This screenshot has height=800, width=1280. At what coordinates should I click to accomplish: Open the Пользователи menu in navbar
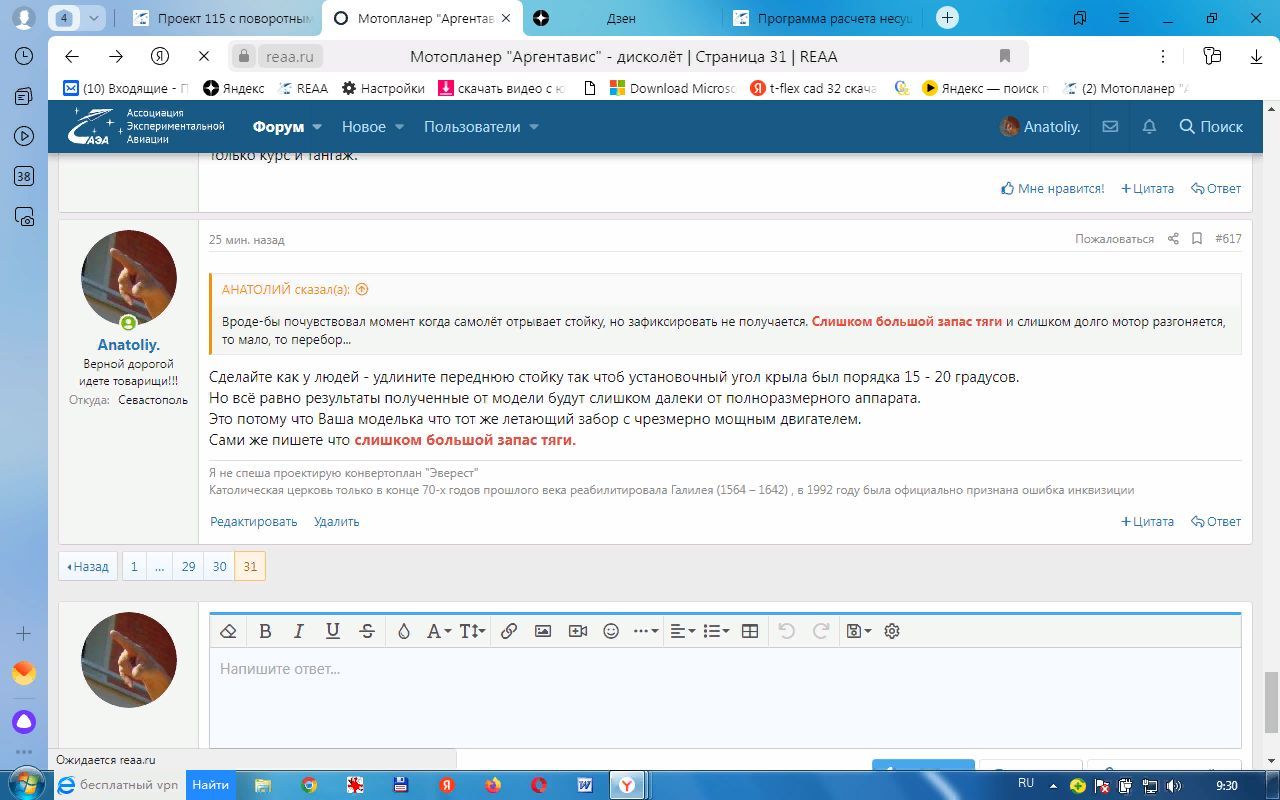tap(481, 127)
